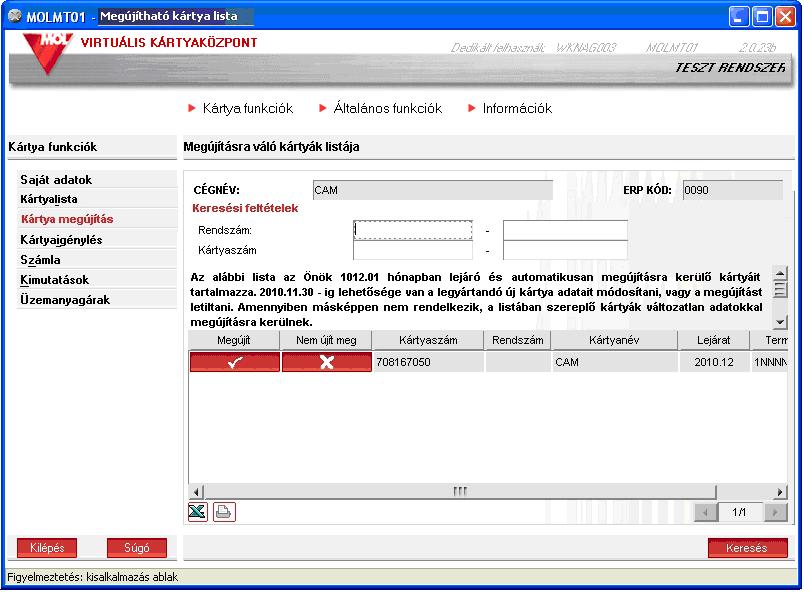Click the CÉGNÉV field containing CAM
804x592 pixels.
[x=433, y=190]
